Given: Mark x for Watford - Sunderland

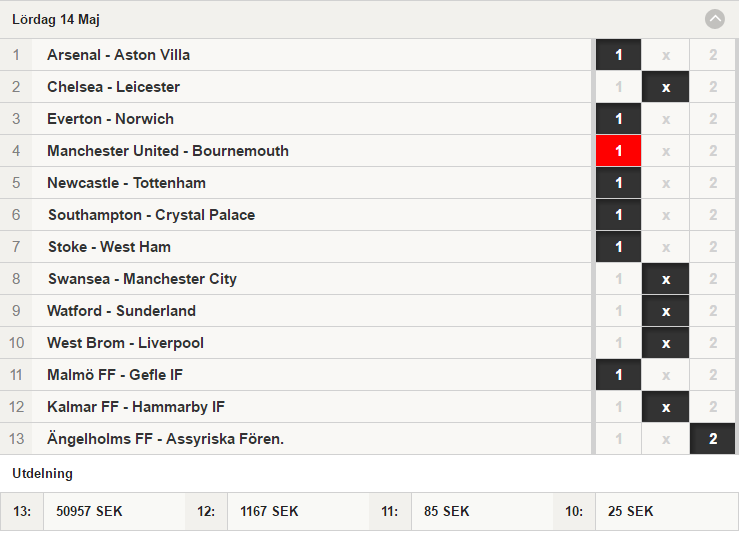Looking at the screenshot, I should click(x=665, y=311).
